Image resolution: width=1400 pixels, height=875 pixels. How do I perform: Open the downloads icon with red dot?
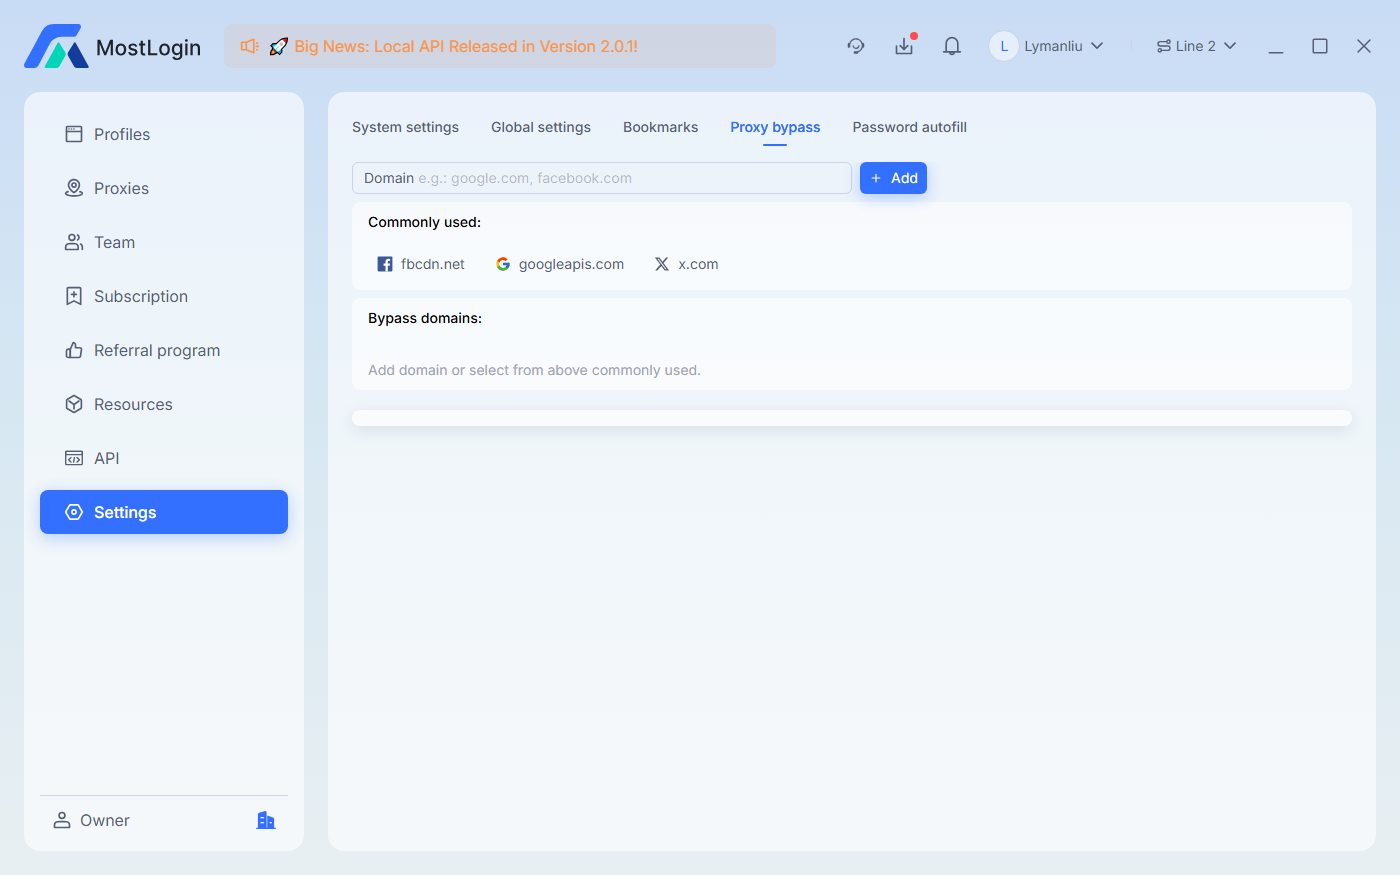(x=904, y=46)
